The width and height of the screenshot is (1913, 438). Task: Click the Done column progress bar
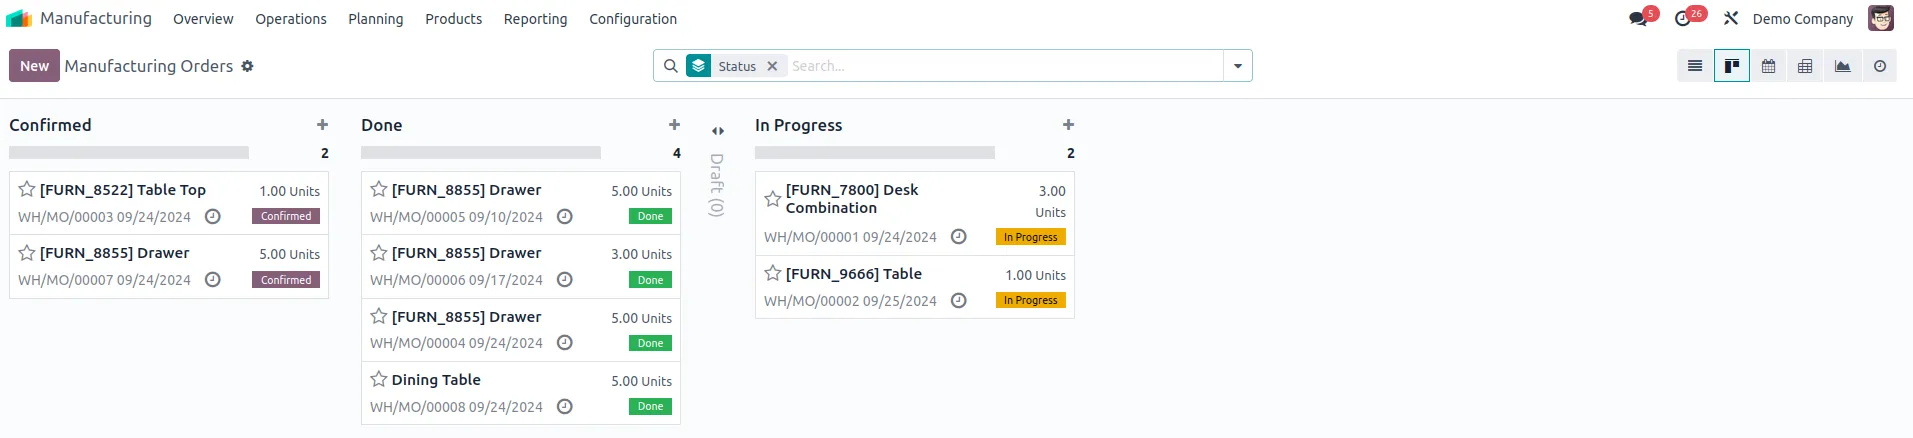point(481,153)
